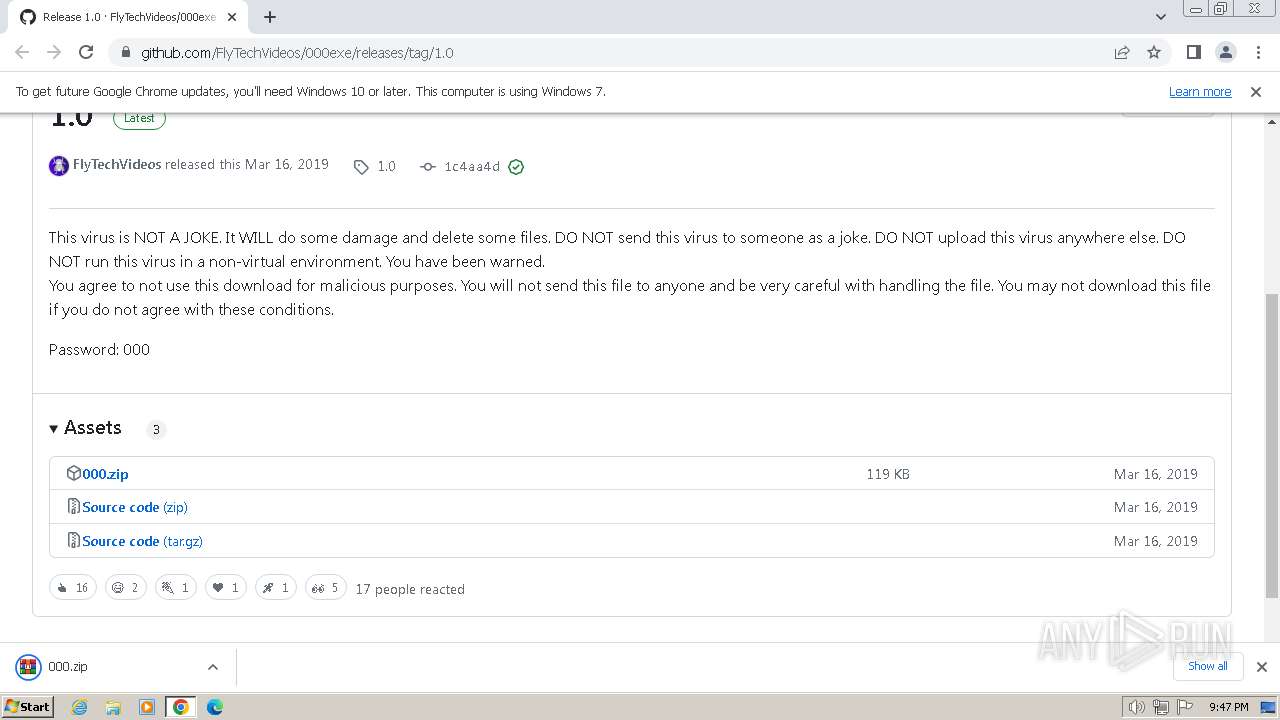The image size is (1280, 720).
Task: Download the 000.zip asset
Action: [x=105, y=474]
